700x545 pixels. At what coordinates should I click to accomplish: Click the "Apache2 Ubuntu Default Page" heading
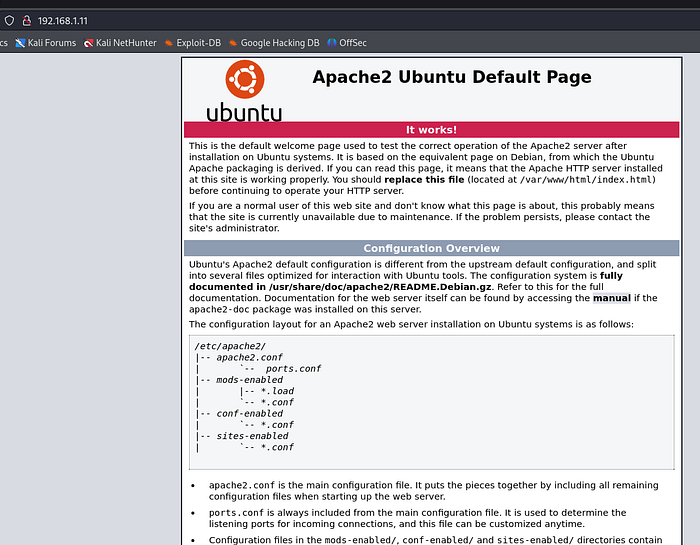pos(451,78)
